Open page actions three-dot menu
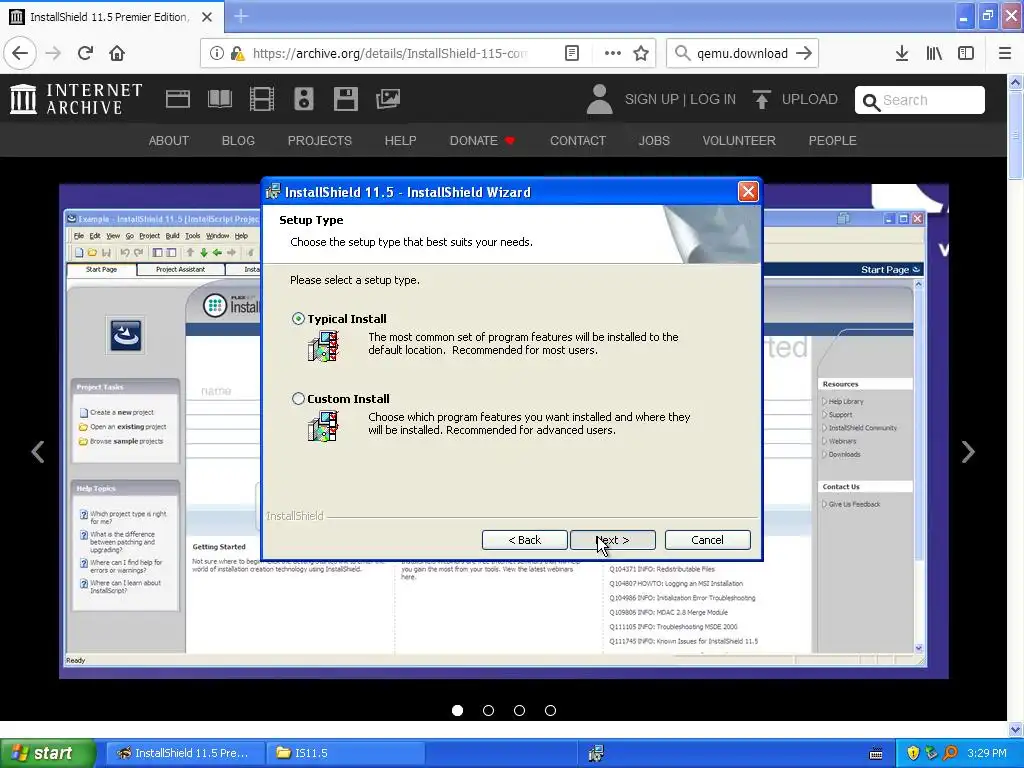 coord(613,53)
